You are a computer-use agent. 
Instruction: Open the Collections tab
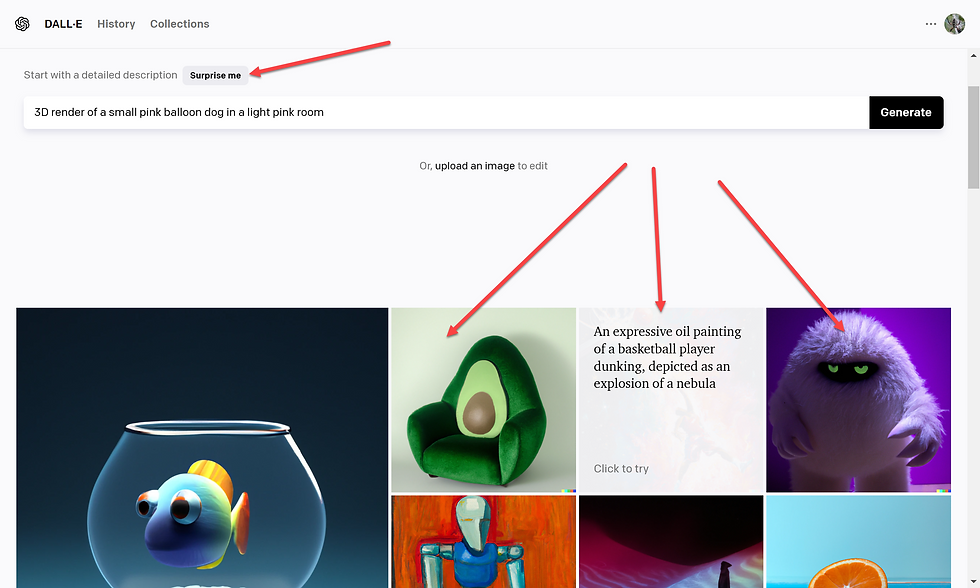[179, 24]
